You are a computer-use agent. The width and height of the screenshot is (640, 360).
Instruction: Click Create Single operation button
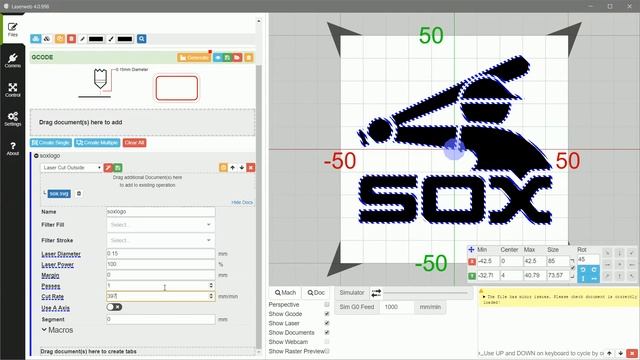coord(51,143)
